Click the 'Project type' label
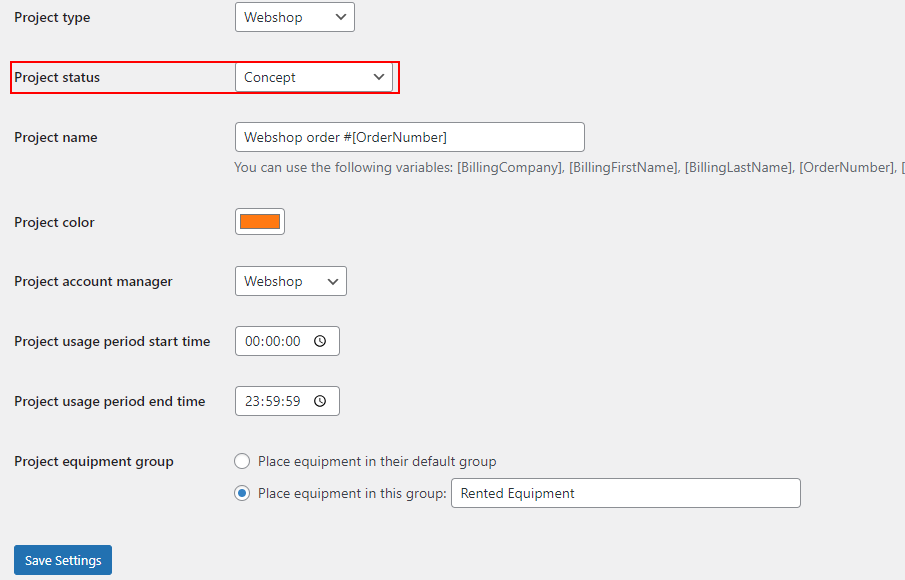Viewport: 905px width, 580px height. click(52, 17)
